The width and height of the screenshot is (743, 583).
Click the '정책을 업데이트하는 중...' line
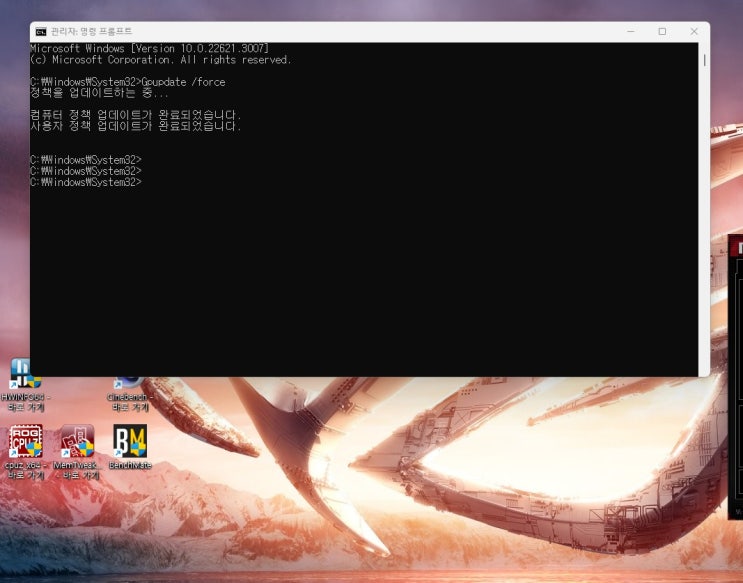coord(99,93)
